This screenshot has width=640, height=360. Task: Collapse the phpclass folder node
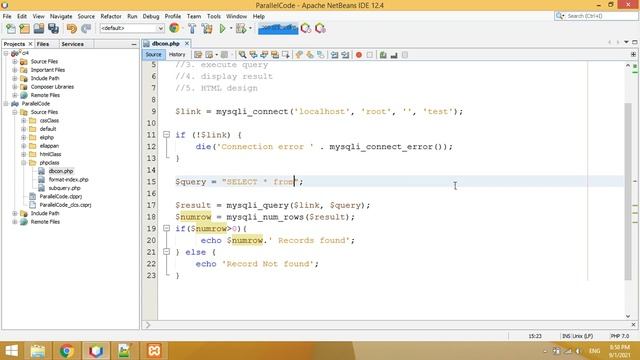tap(24, 162)
